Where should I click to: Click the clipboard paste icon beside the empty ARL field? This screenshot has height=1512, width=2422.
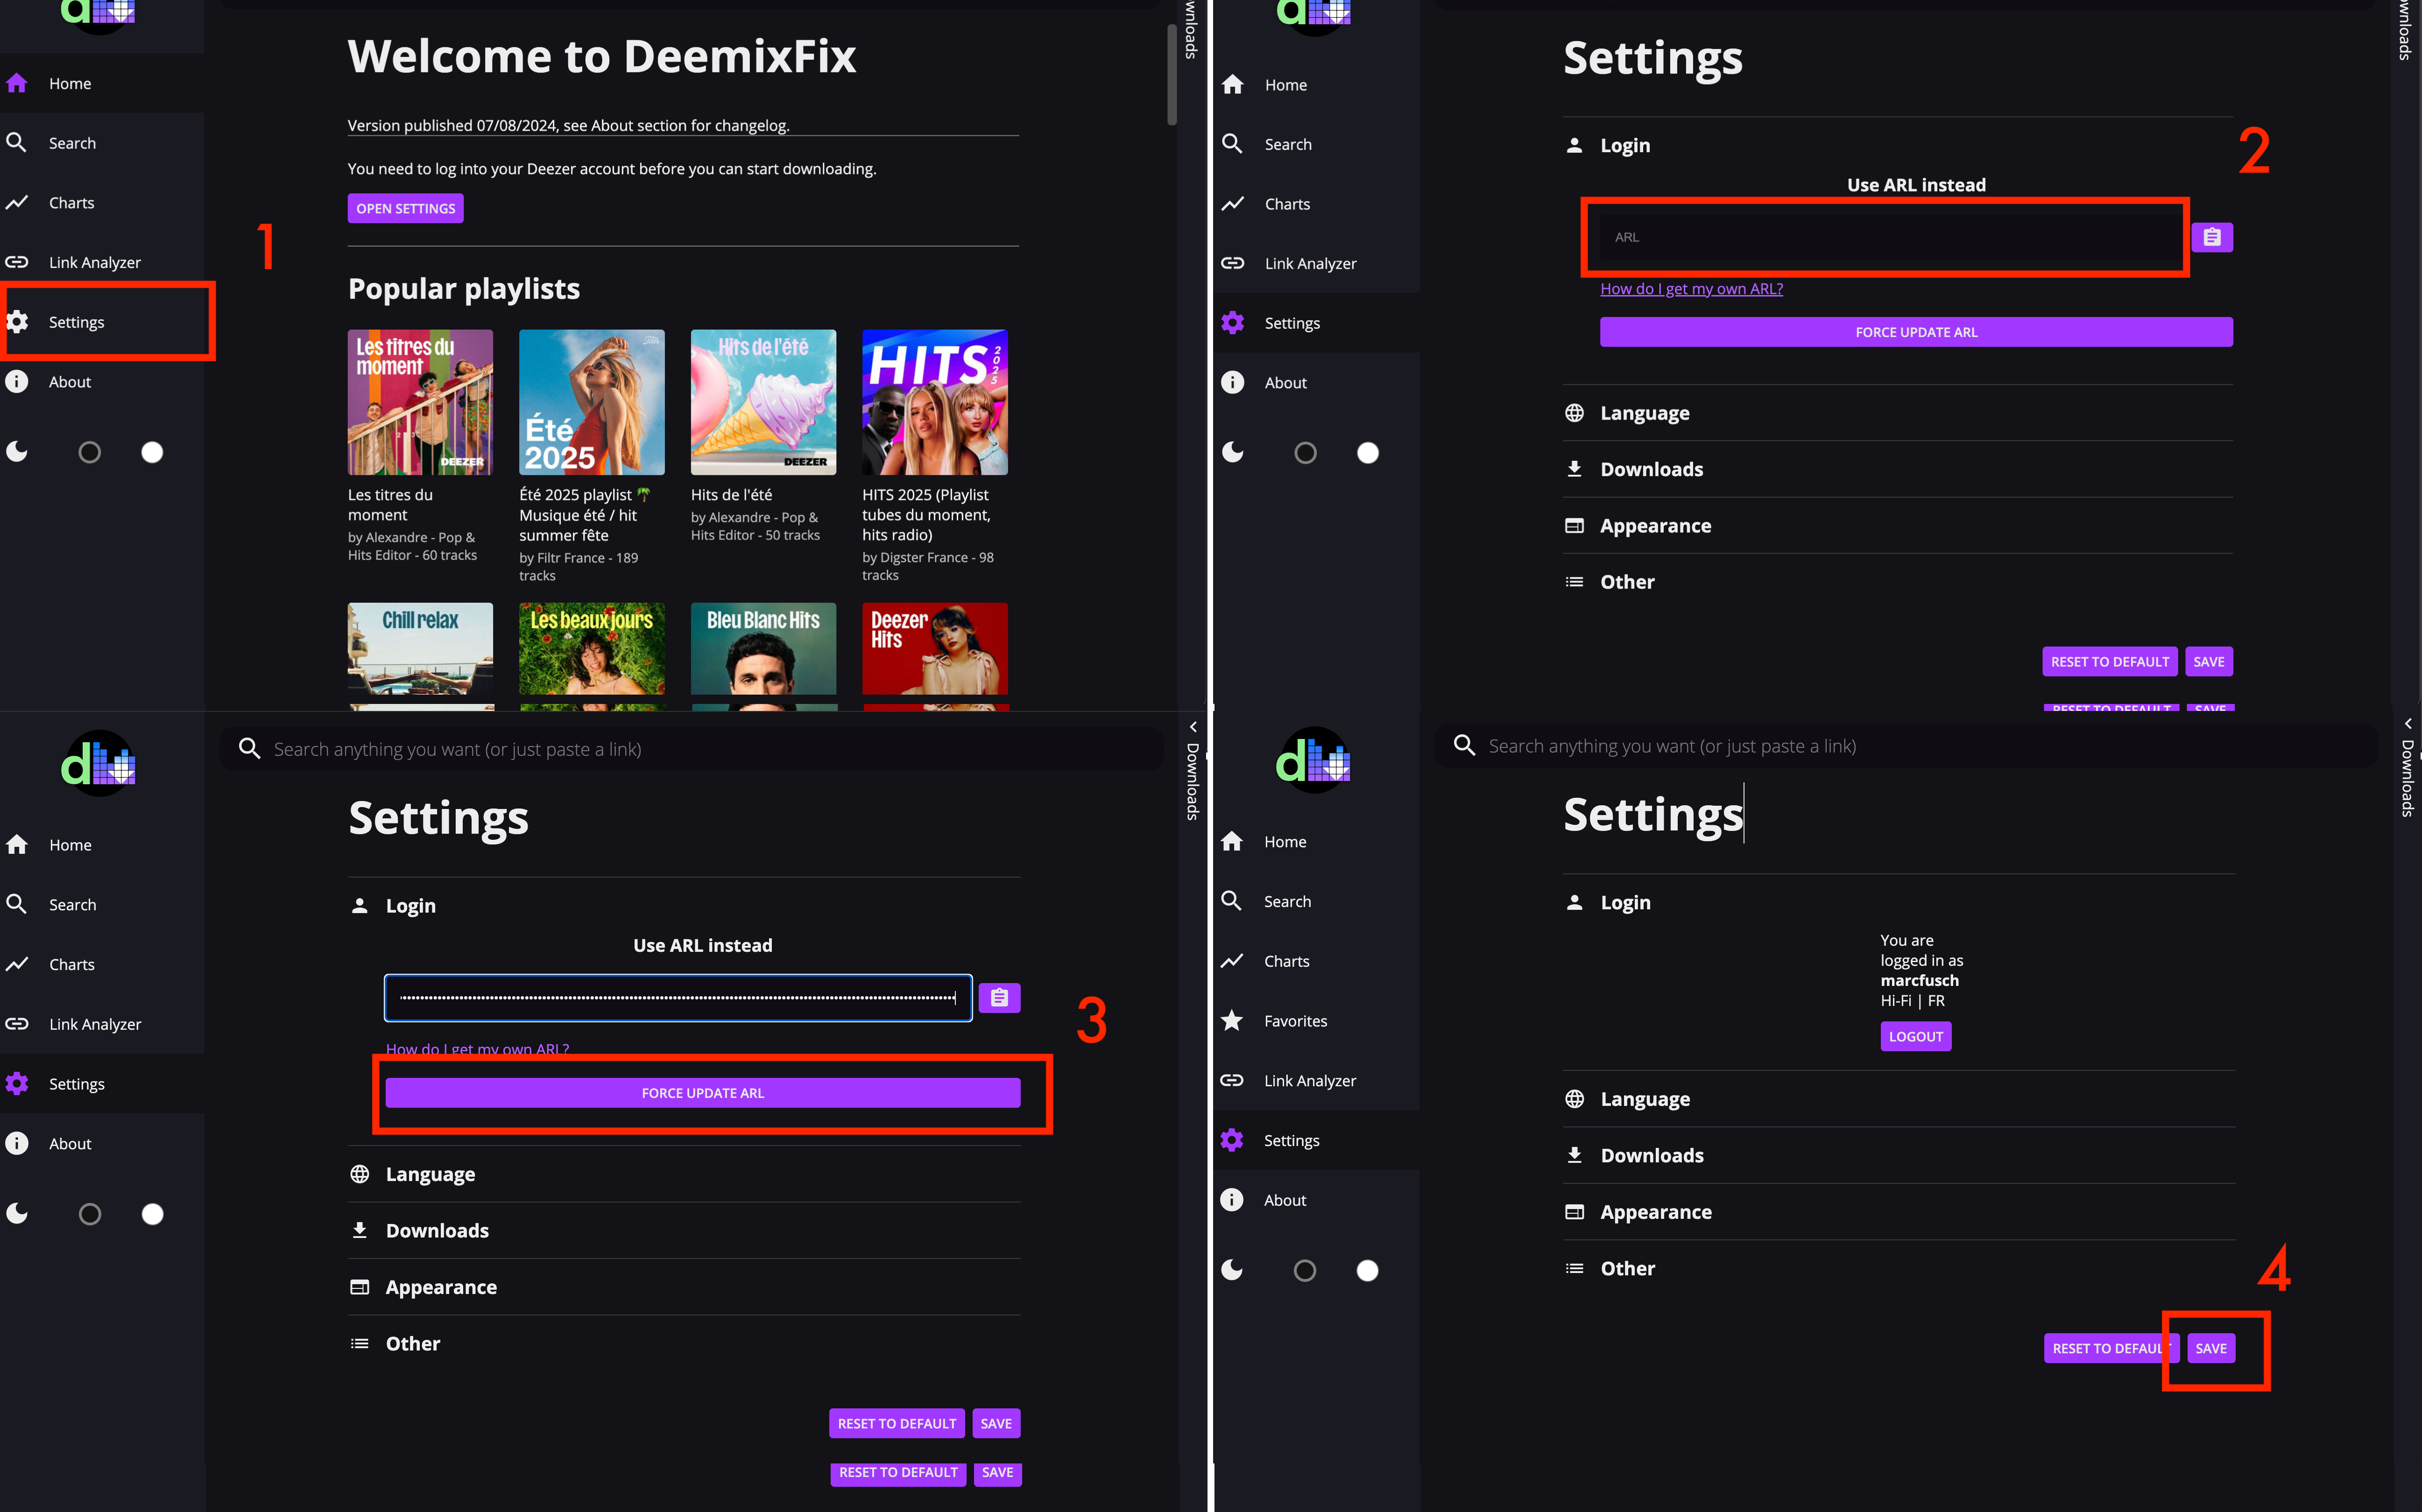click(x=2212, y=237)
